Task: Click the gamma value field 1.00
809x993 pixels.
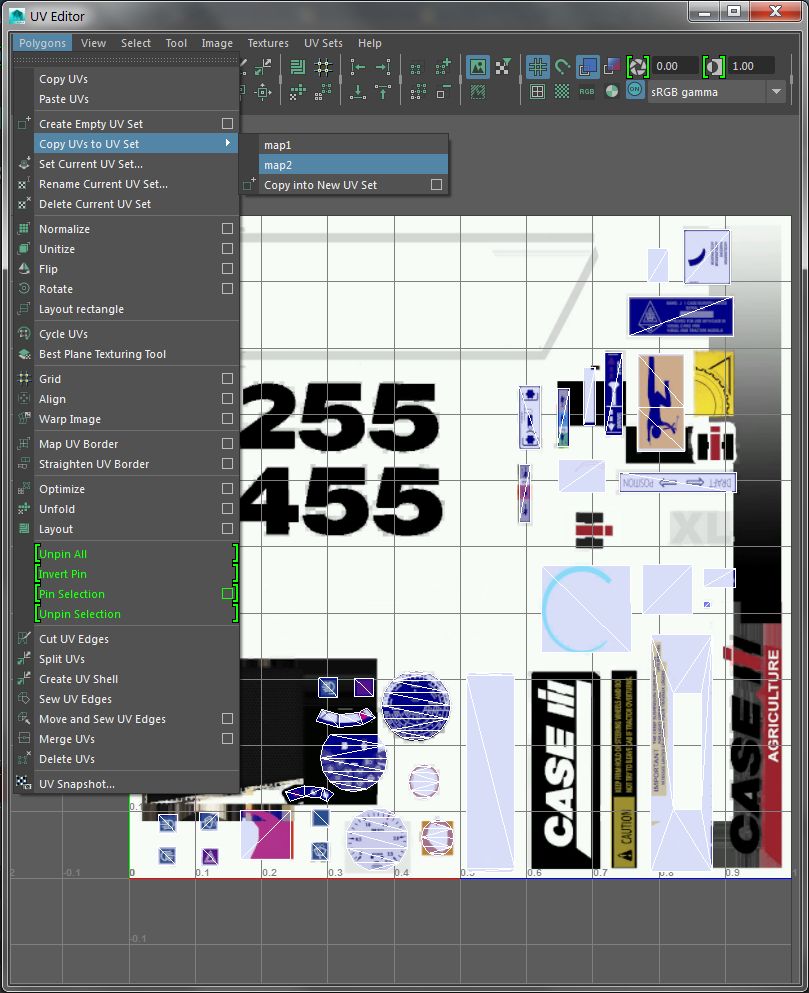Action: pyautogui.click(x=751, y=66)
